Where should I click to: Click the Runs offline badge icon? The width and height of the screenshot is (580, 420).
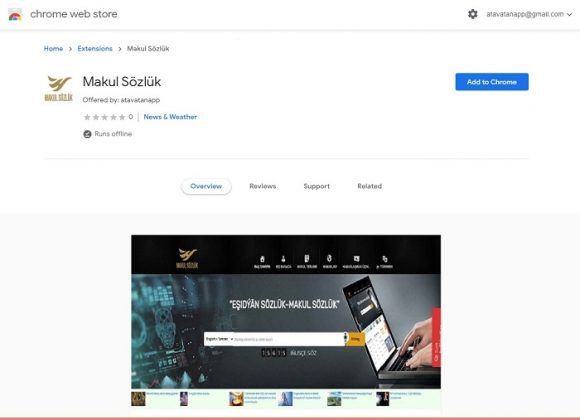(x=87, y=134)
